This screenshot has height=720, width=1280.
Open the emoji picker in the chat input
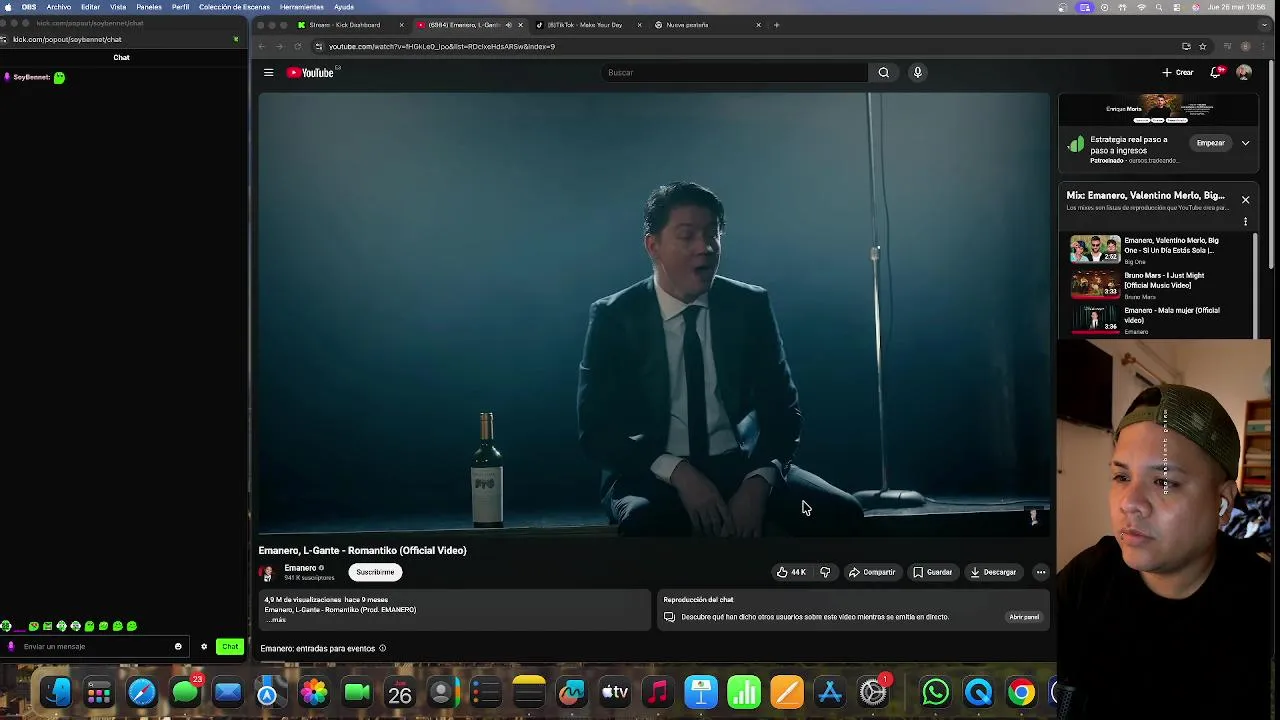coord(178,646)
